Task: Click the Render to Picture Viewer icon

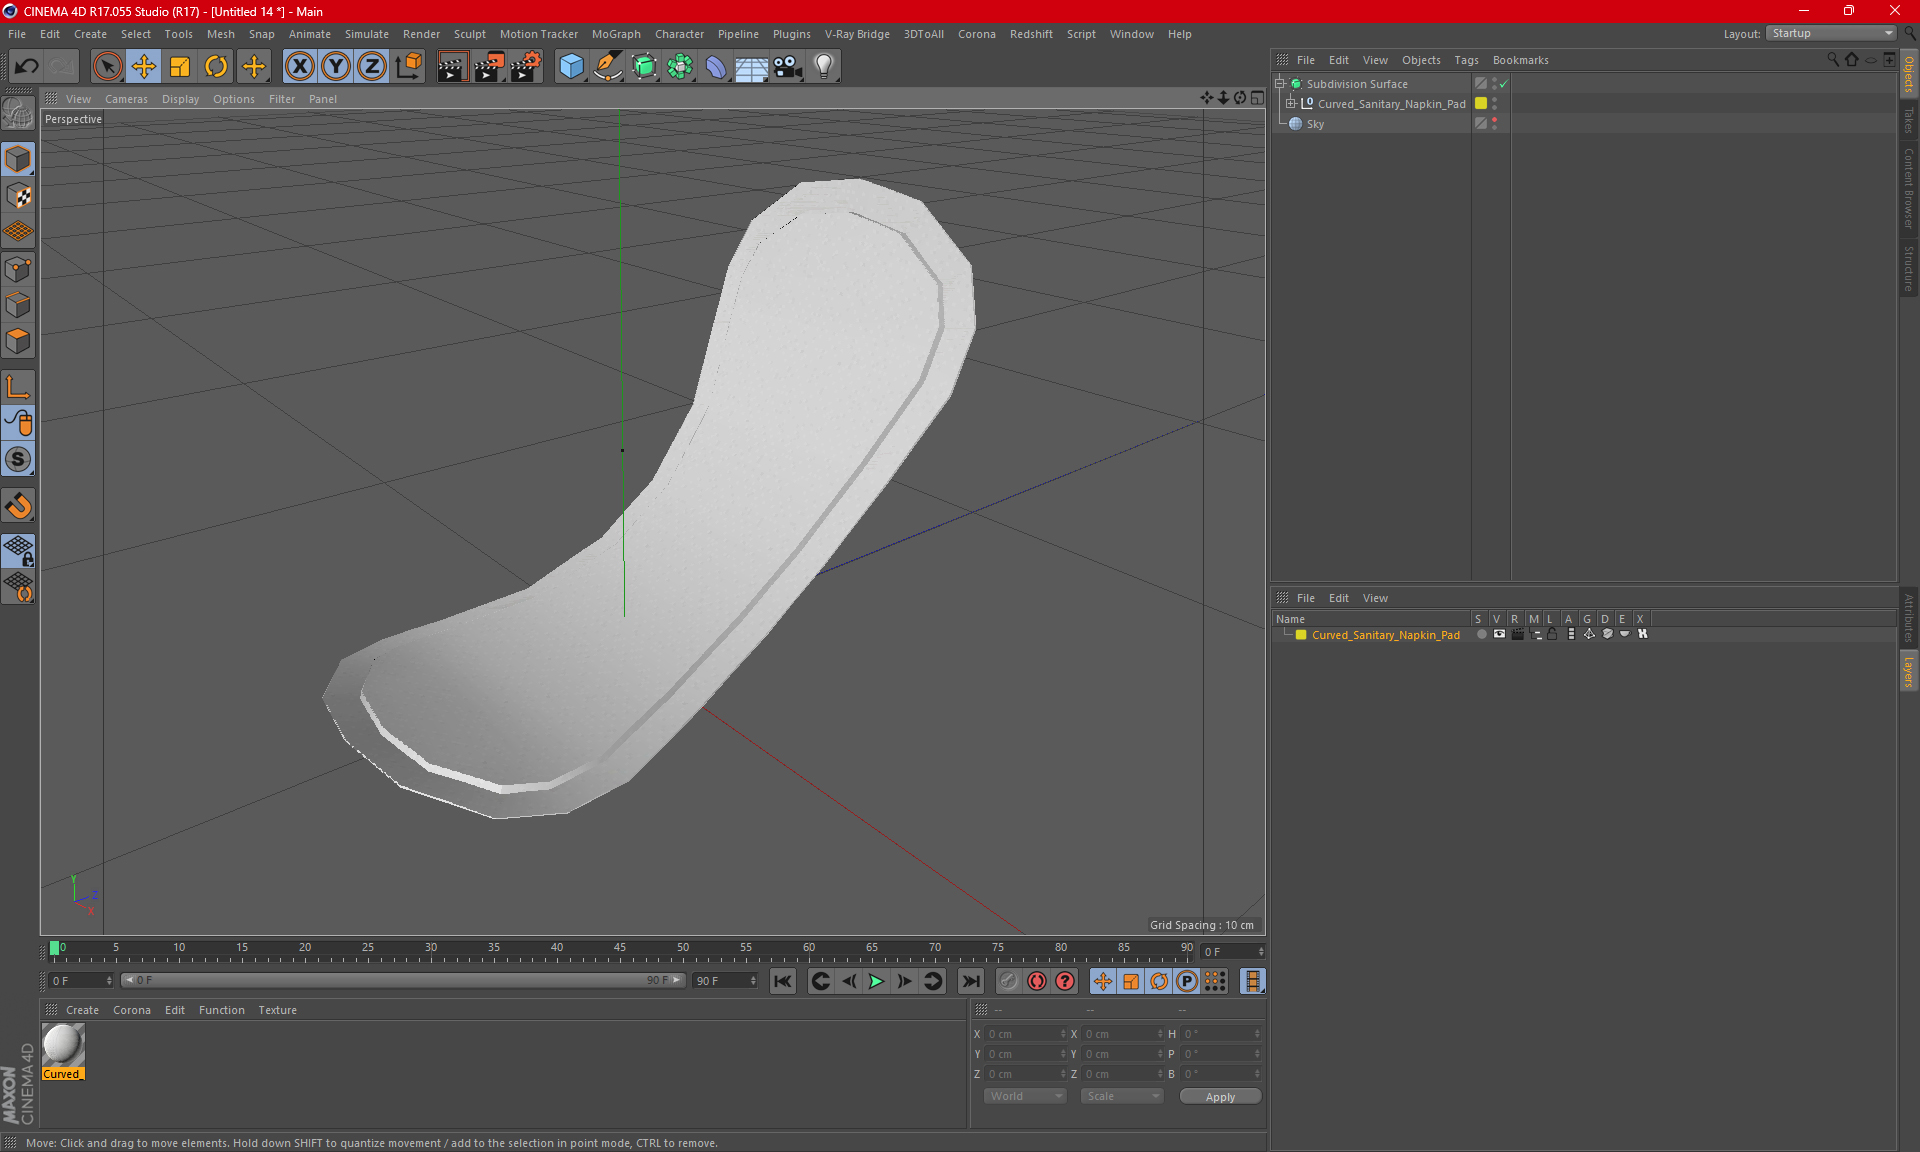Action: click(489, 66)
